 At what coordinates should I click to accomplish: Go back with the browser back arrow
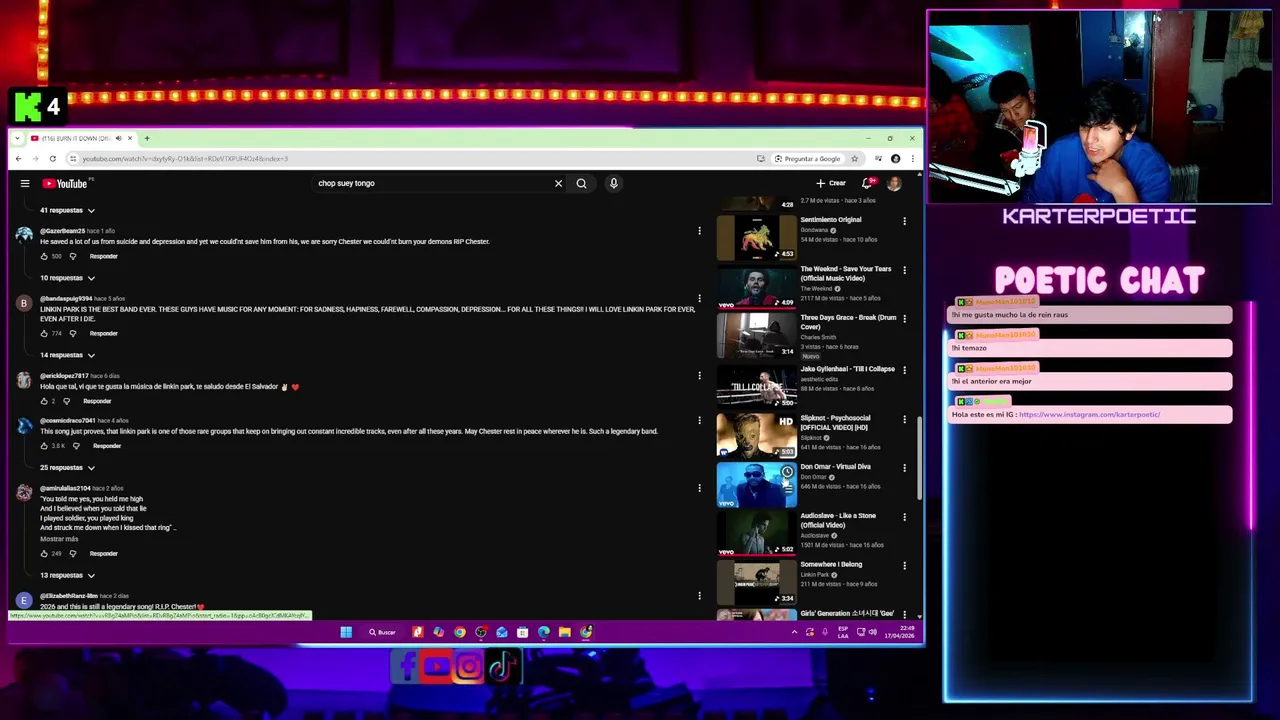[18, 159]
